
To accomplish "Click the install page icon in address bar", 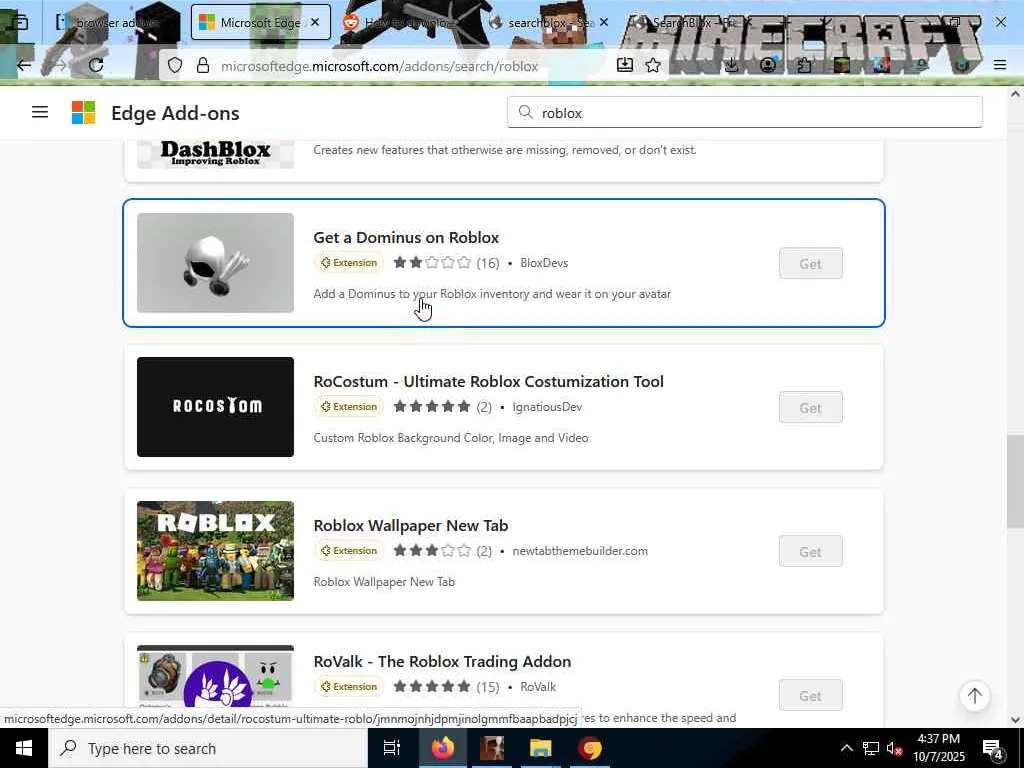I will pos(624,65).
